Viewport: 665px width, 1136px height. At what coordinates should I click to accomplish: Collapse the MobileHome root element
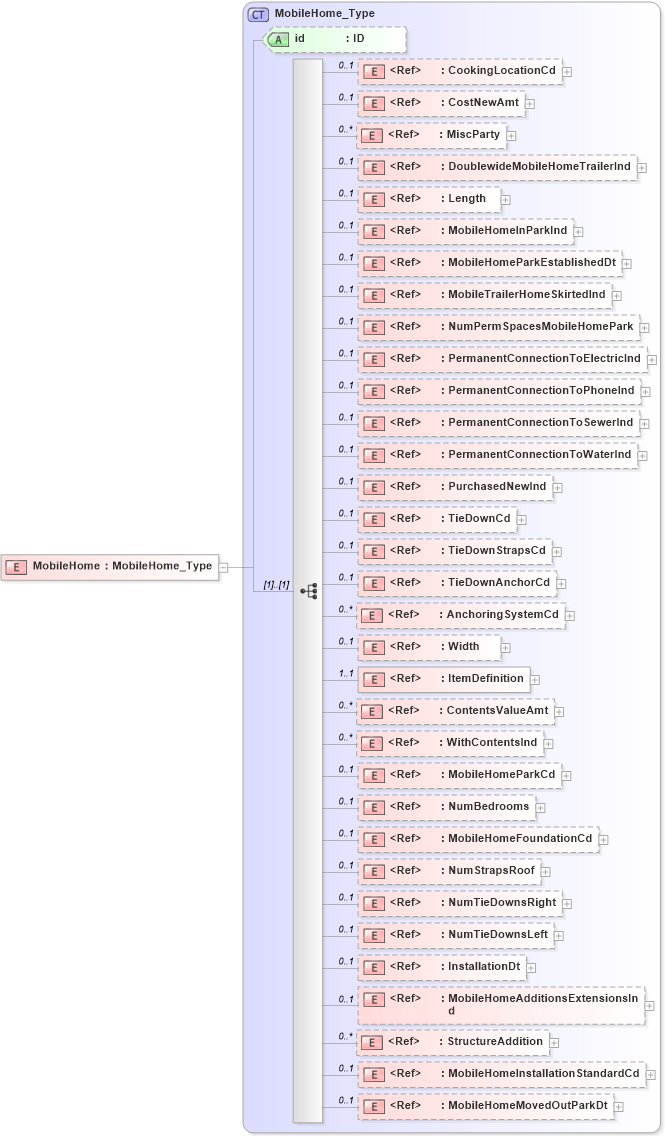224,567
